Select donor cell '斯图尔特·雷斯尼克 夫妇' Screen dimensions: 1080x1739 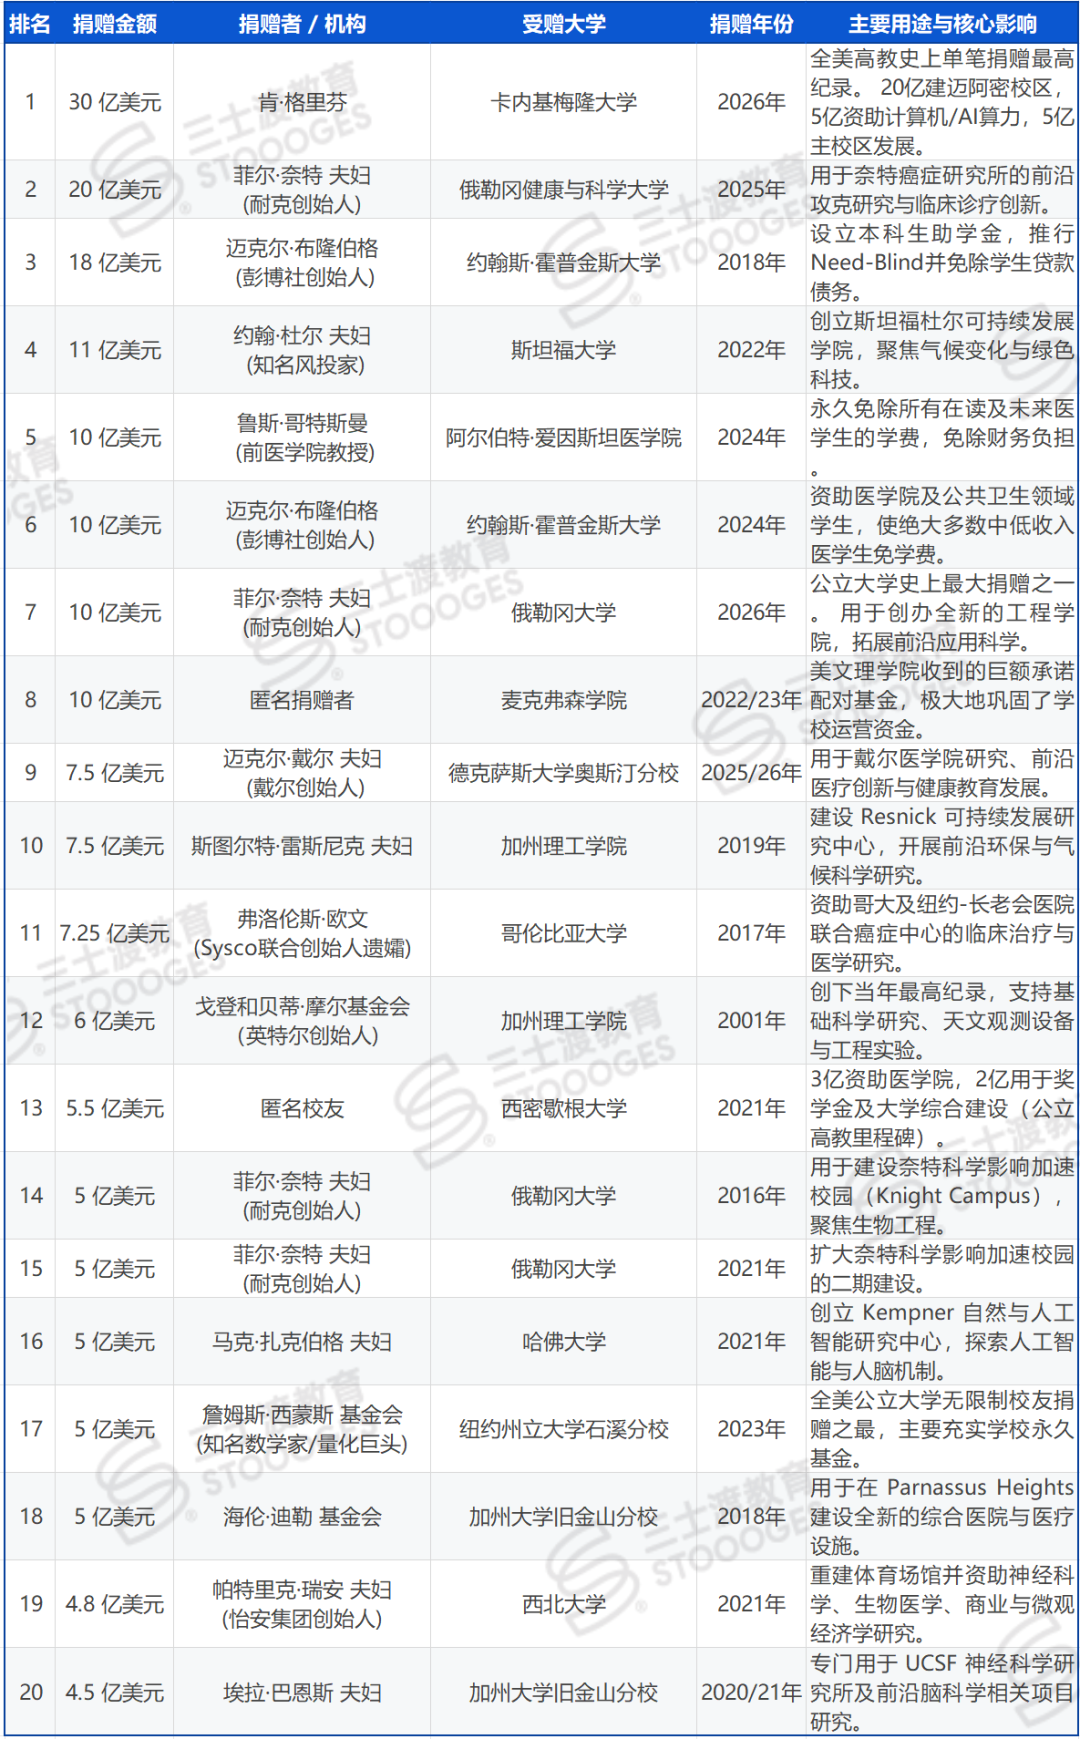(x=302, y=846)
